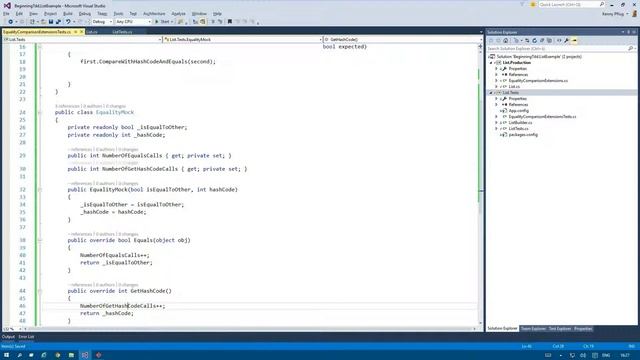Image resolution: width=640 pixels, height=360 pixels.
Task: Click the Refresh icon in Solution Explorer
Action: point(534,40)
